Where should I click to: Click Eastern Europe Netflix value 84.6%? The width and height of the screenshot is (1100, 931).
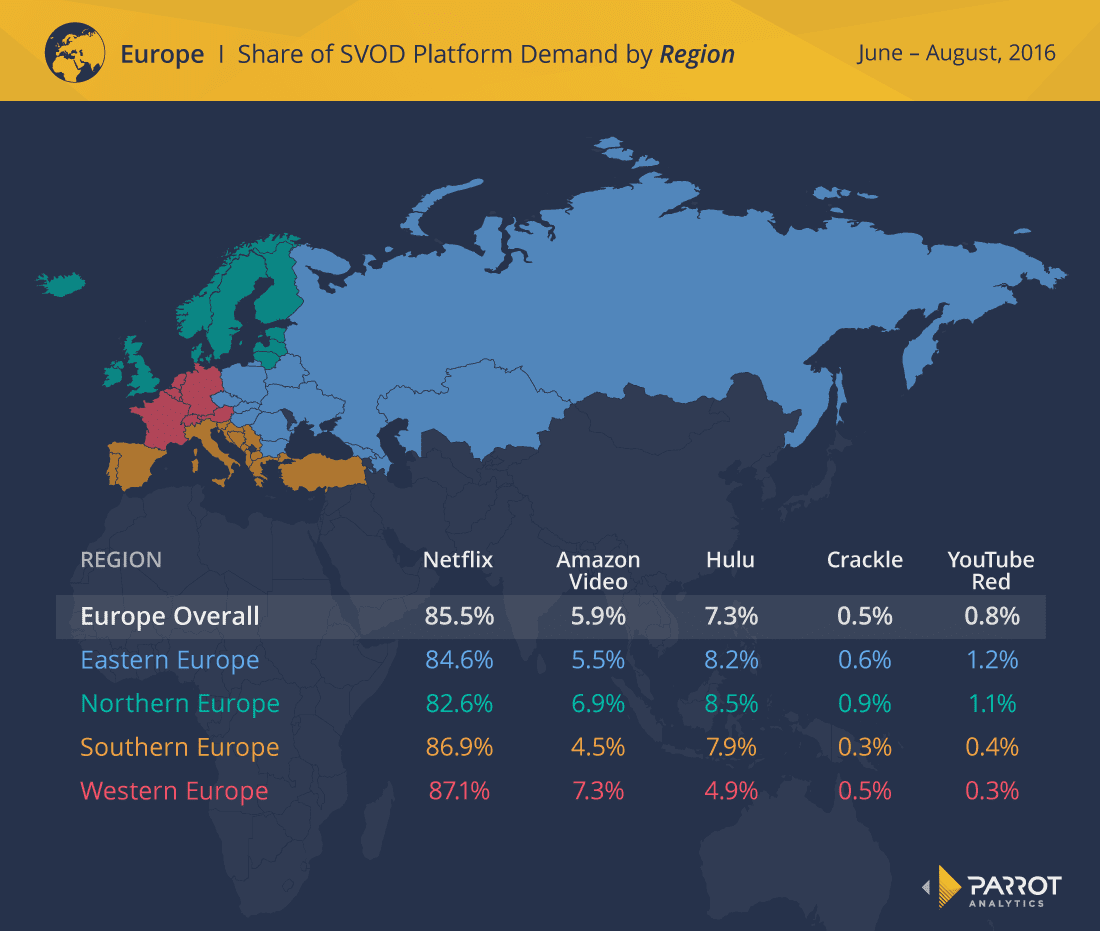(x=459, y=660)
